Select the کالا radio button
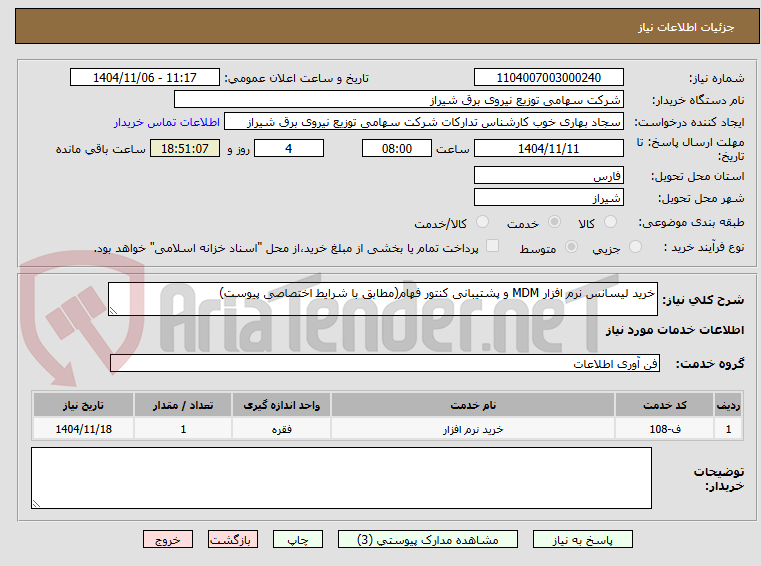This screenshot has width=761, height=566. 610,222
